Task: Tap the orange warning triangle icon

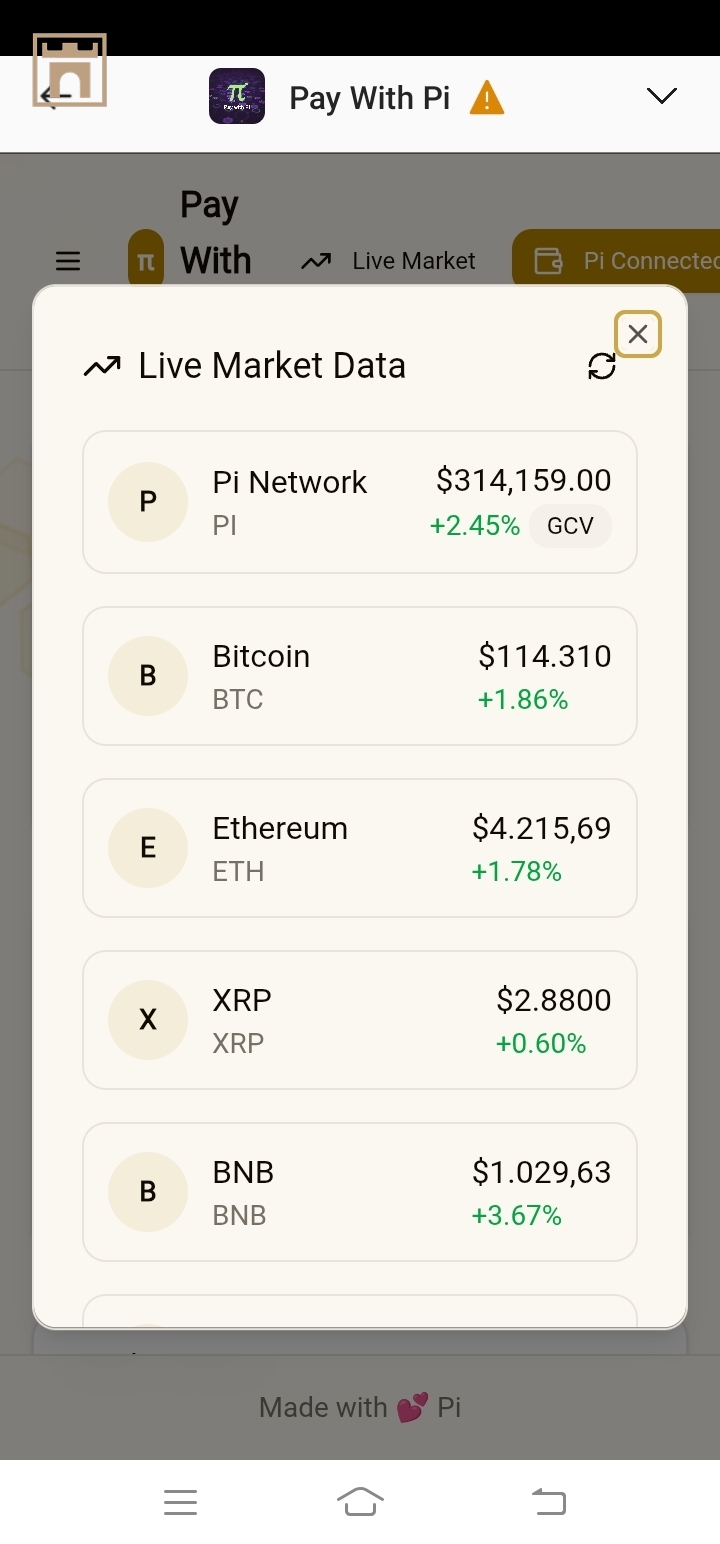Action: pyautogui.click(x=487, y=99)
